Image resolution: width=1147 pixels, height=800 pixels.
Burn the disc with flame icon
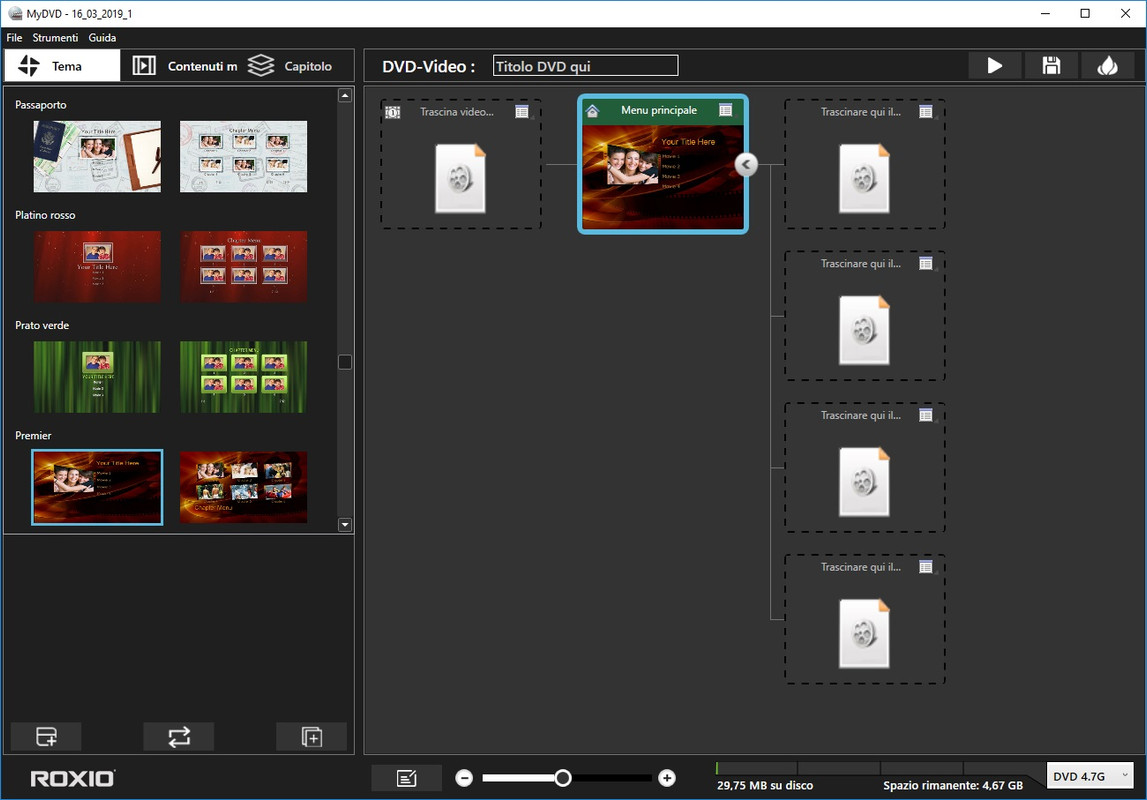(x=1107, y=66)
